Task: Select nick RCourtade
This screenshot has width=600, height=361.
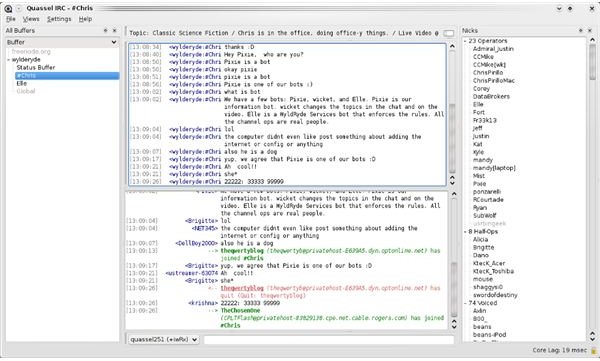Action: 488,200
